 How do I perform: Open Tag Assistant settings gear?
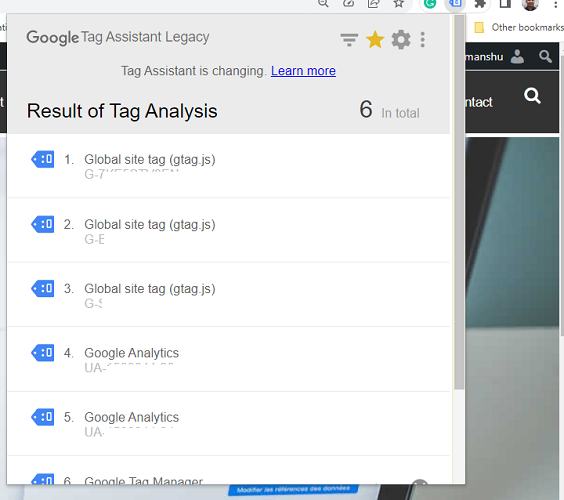pos(401,39)
